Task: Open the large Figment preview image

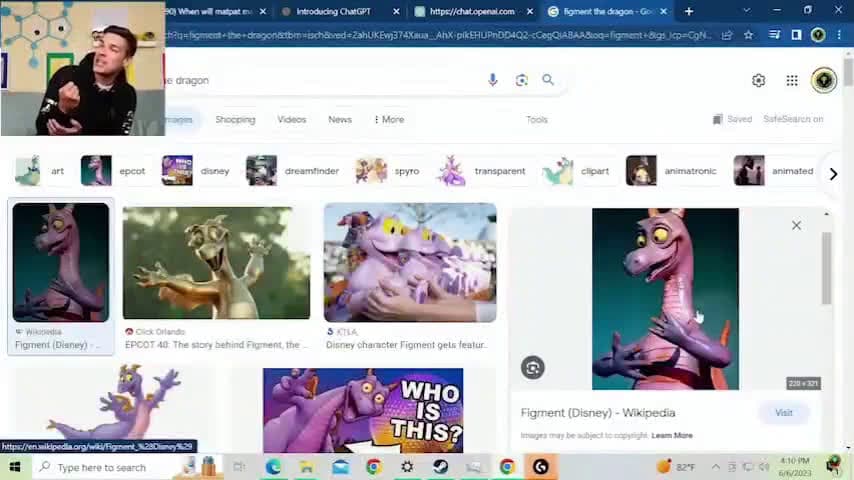Action: (665, 299)
